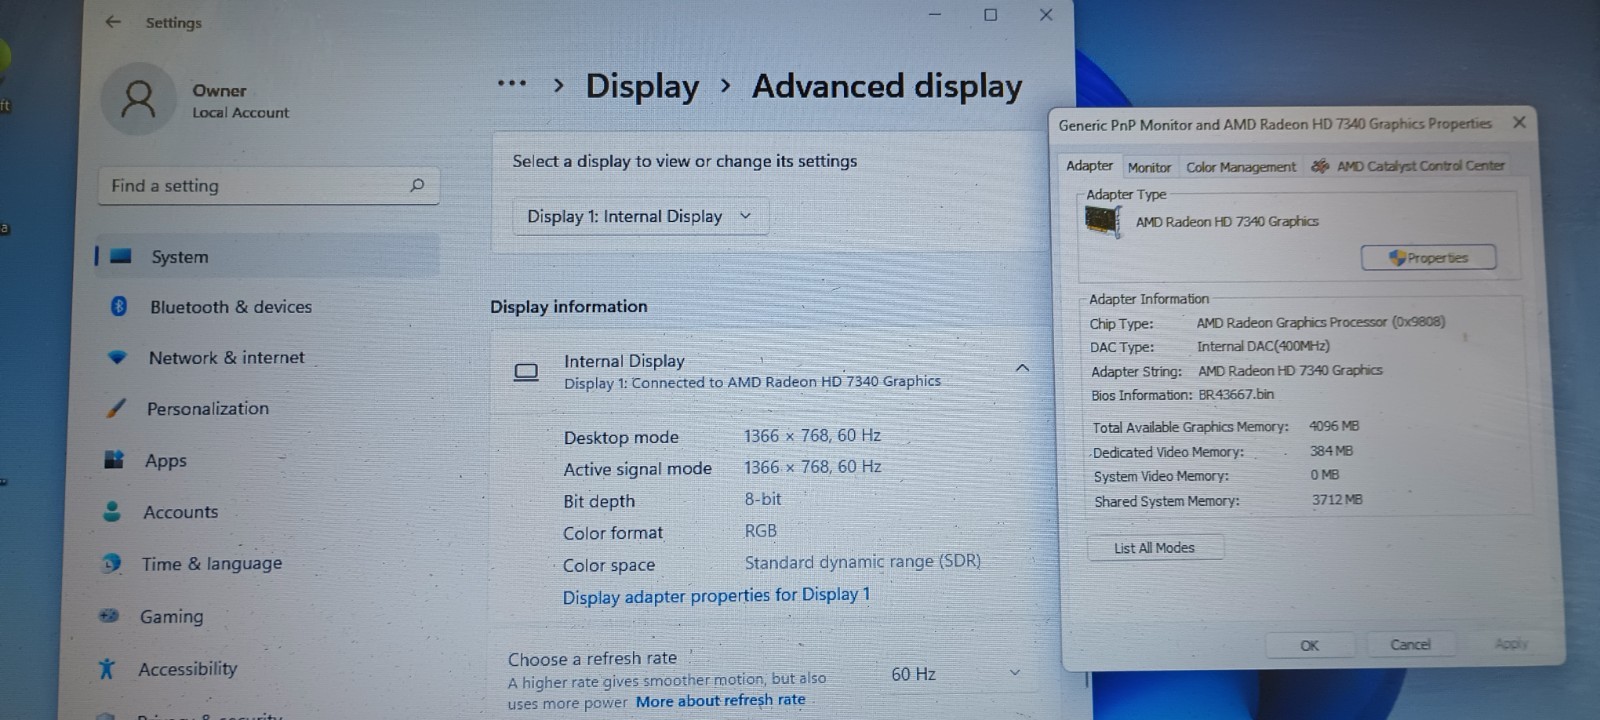
Task: Click the Accessibility figure icon
Action: [x=107, y=668]
